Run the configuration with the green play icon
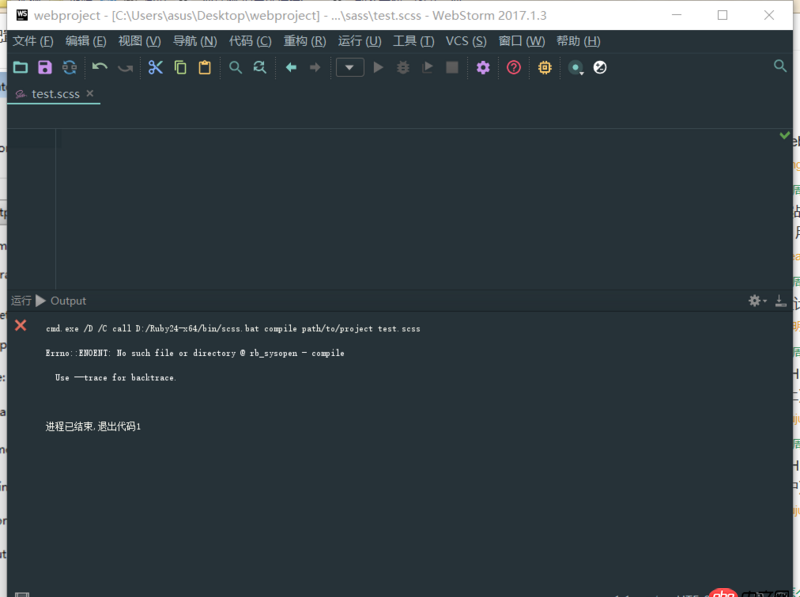The height and width of the screenshot is (597, 800). coord(378,67)
